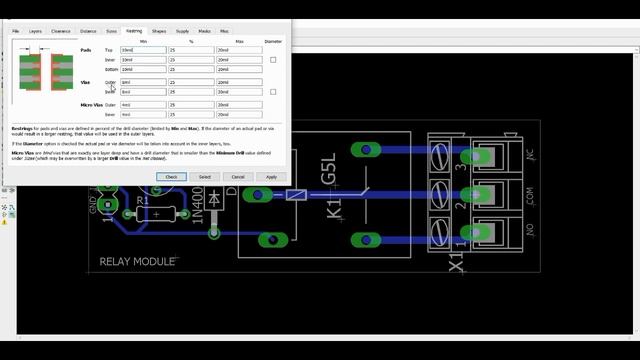This screenshot has height=360, width=640.
Task: Select the Restring tab
Action: pyautogui.click(x=134, y=31)
